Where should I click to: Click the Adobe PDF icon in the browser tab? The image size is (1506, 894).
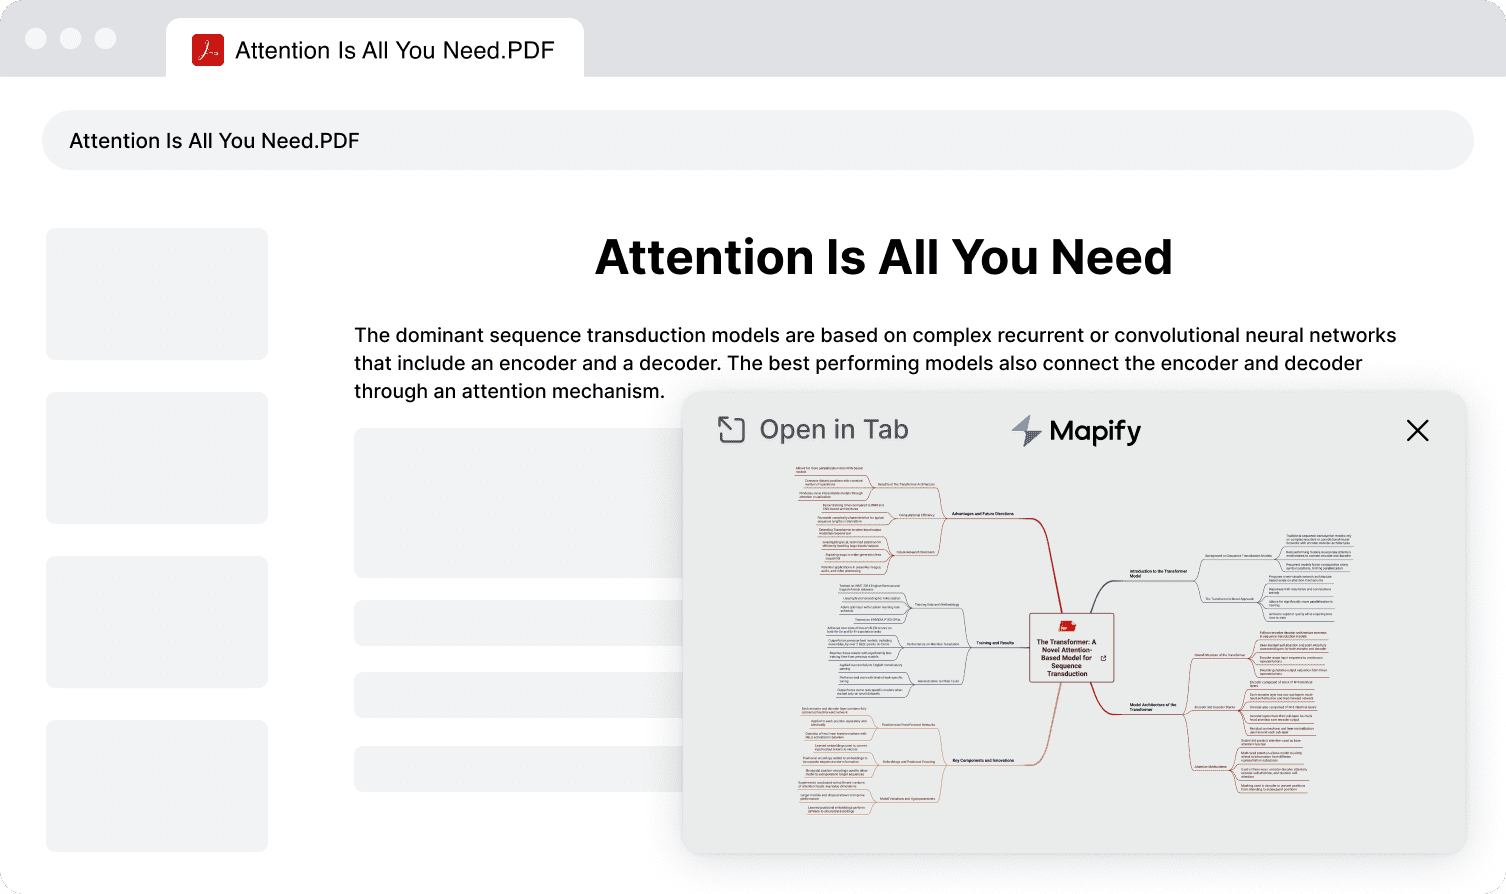(x=208, y=50)
